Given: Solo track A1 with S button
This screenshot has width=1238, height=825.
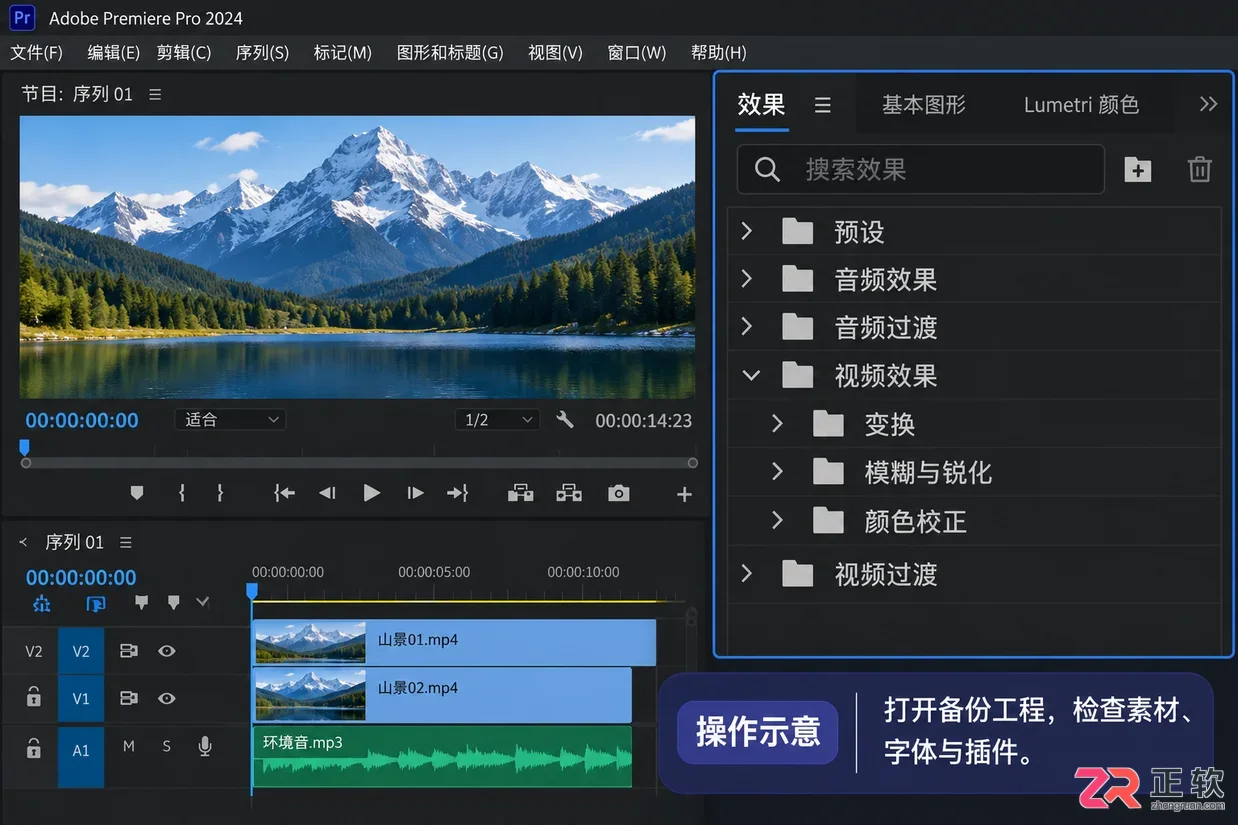Looking at the screenshot, I should (x=167, y=746).
